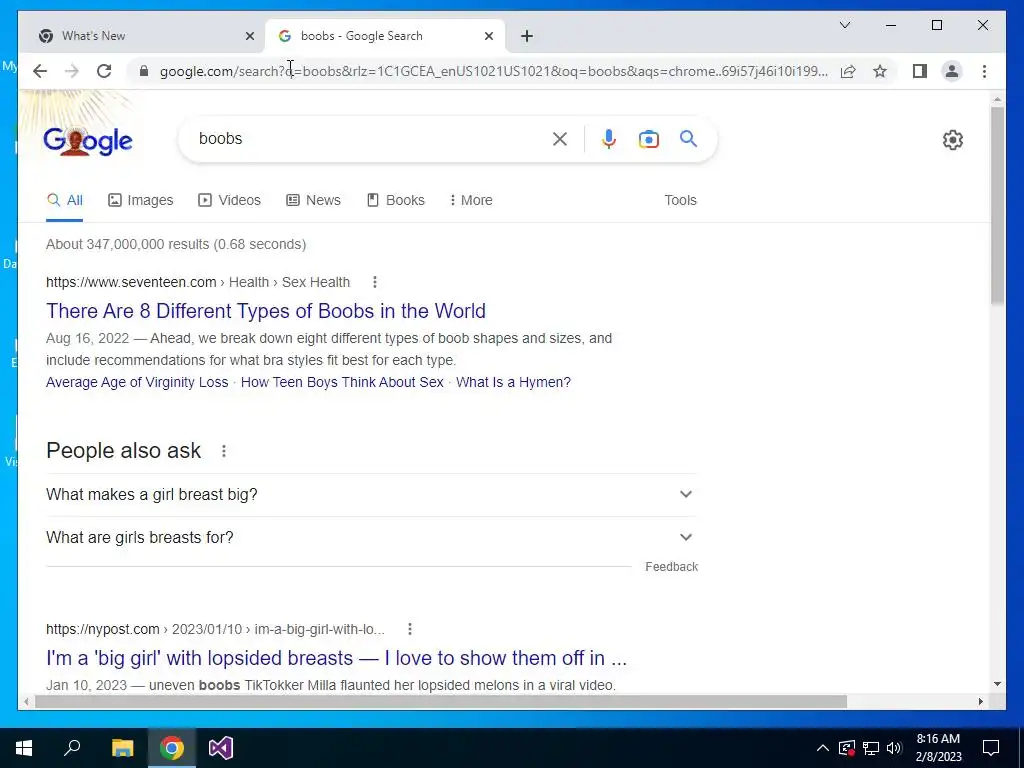The height and width of the screenshot is (768, 1024).
Task: Search by image with camera icon
Action: [648, 139]
